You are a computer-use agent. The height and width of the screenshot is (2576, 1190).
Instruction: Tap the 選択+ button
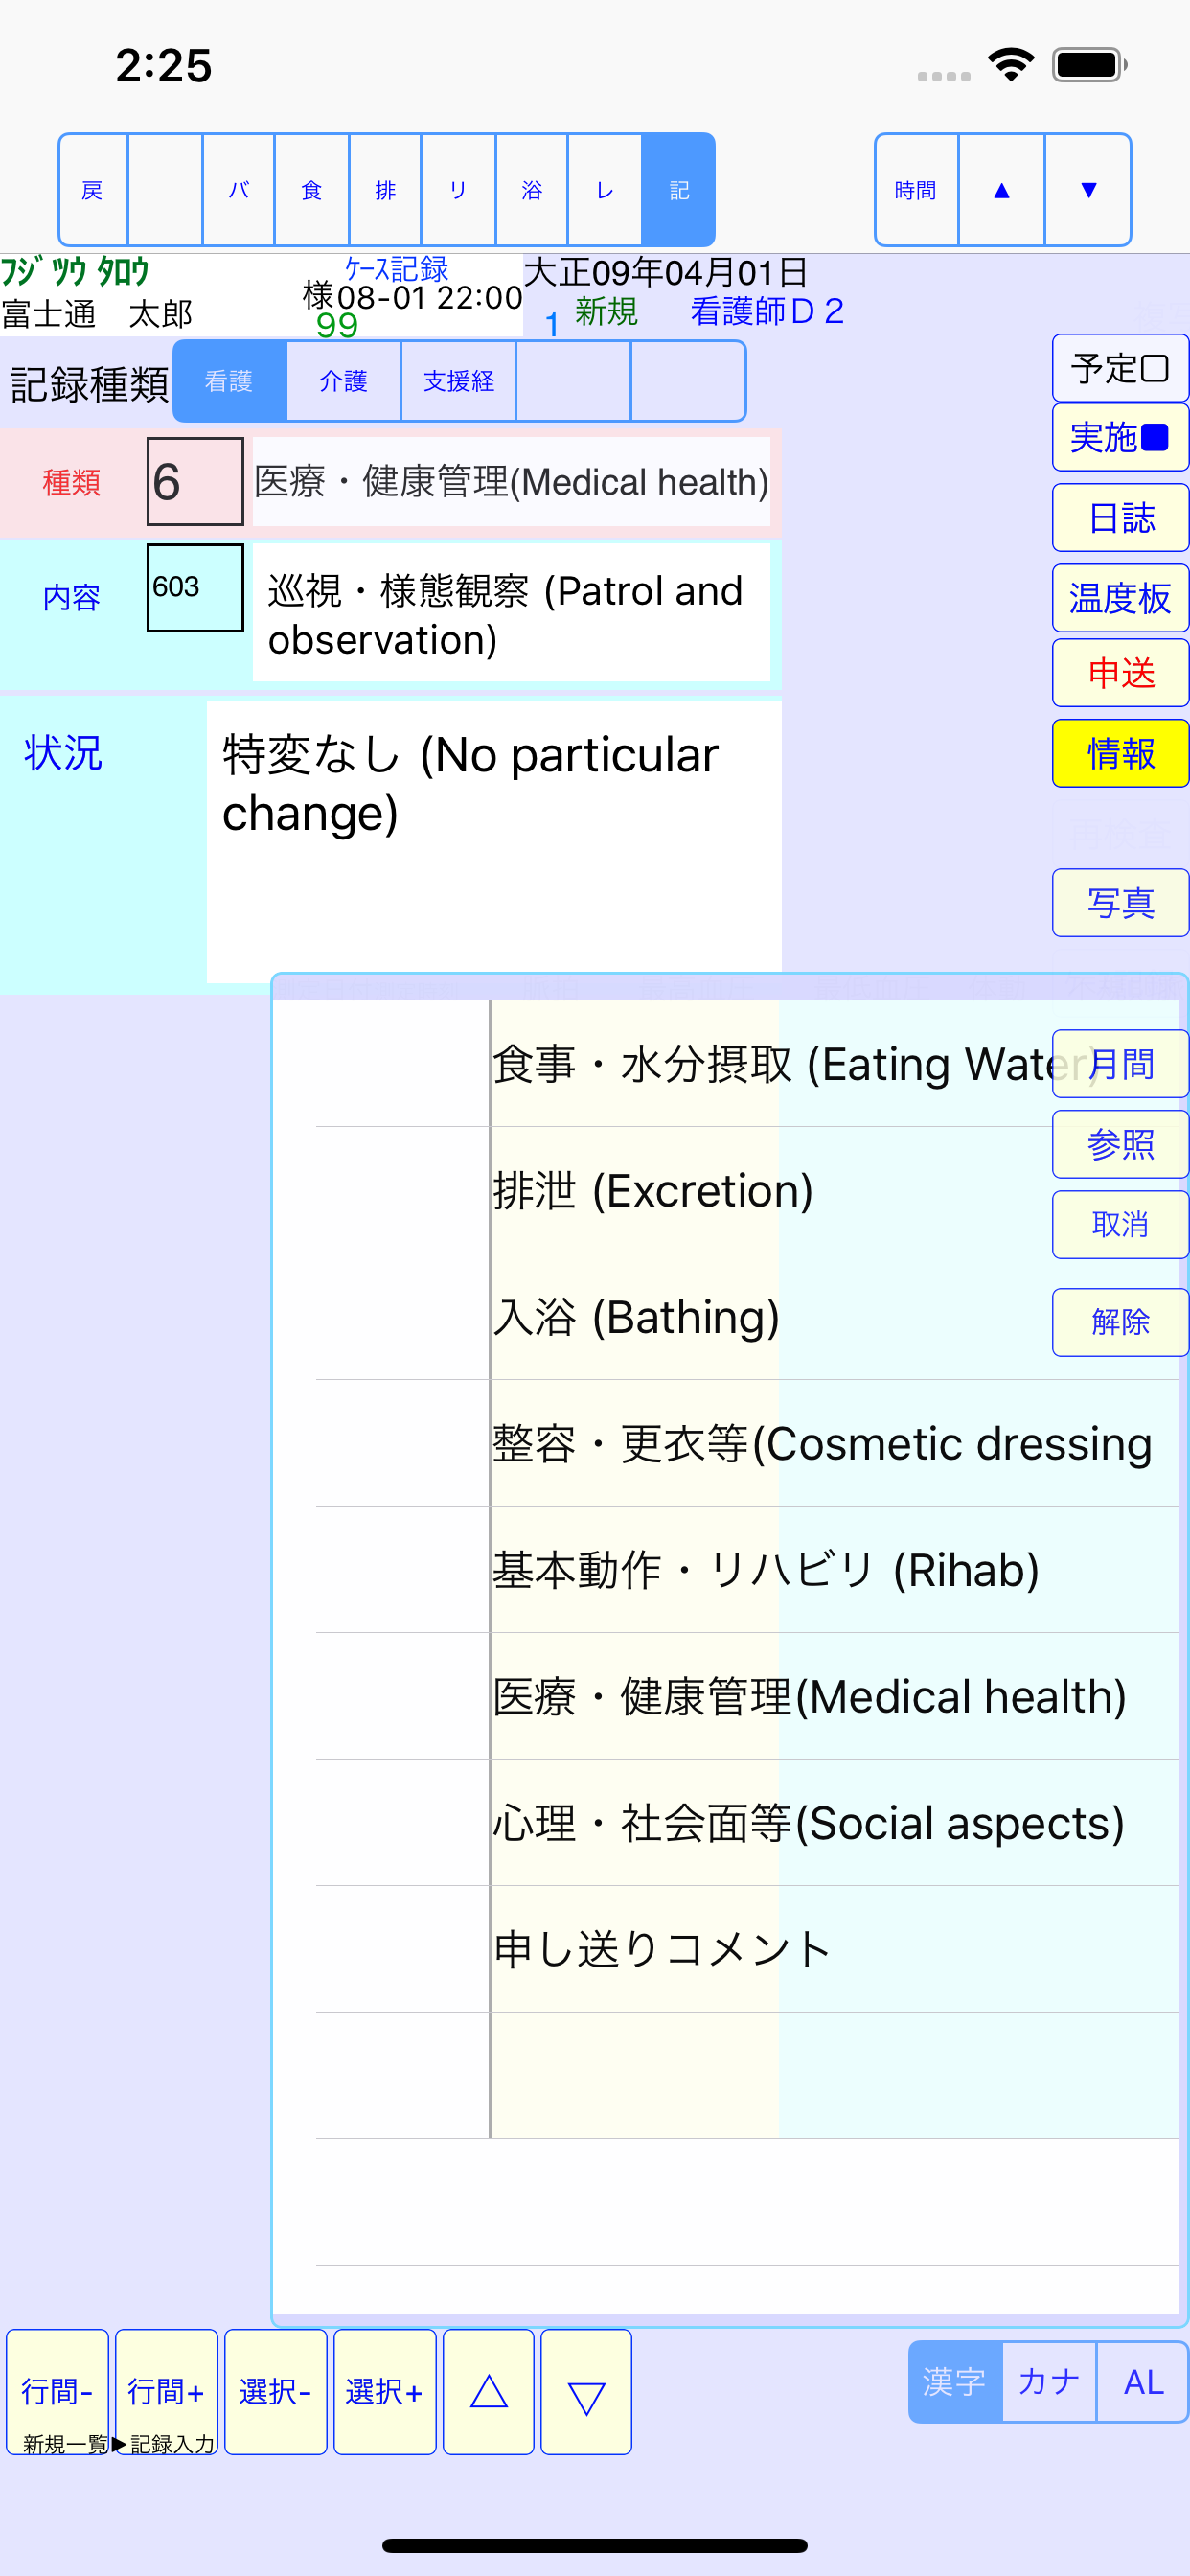coord(385,2392)
